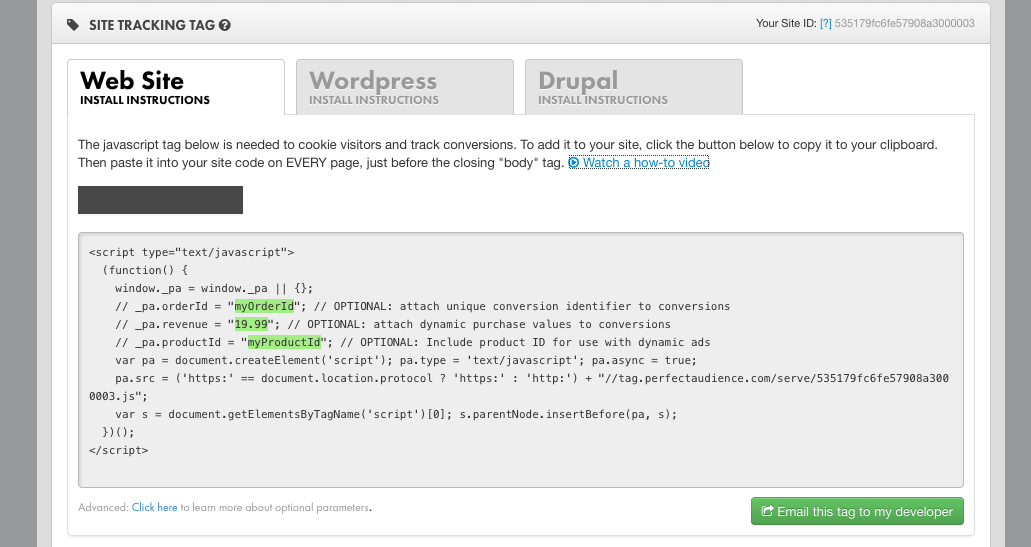Click the share icon on the Email this tag button
This screenshot has width=1031, height=547.
point(767,511)
